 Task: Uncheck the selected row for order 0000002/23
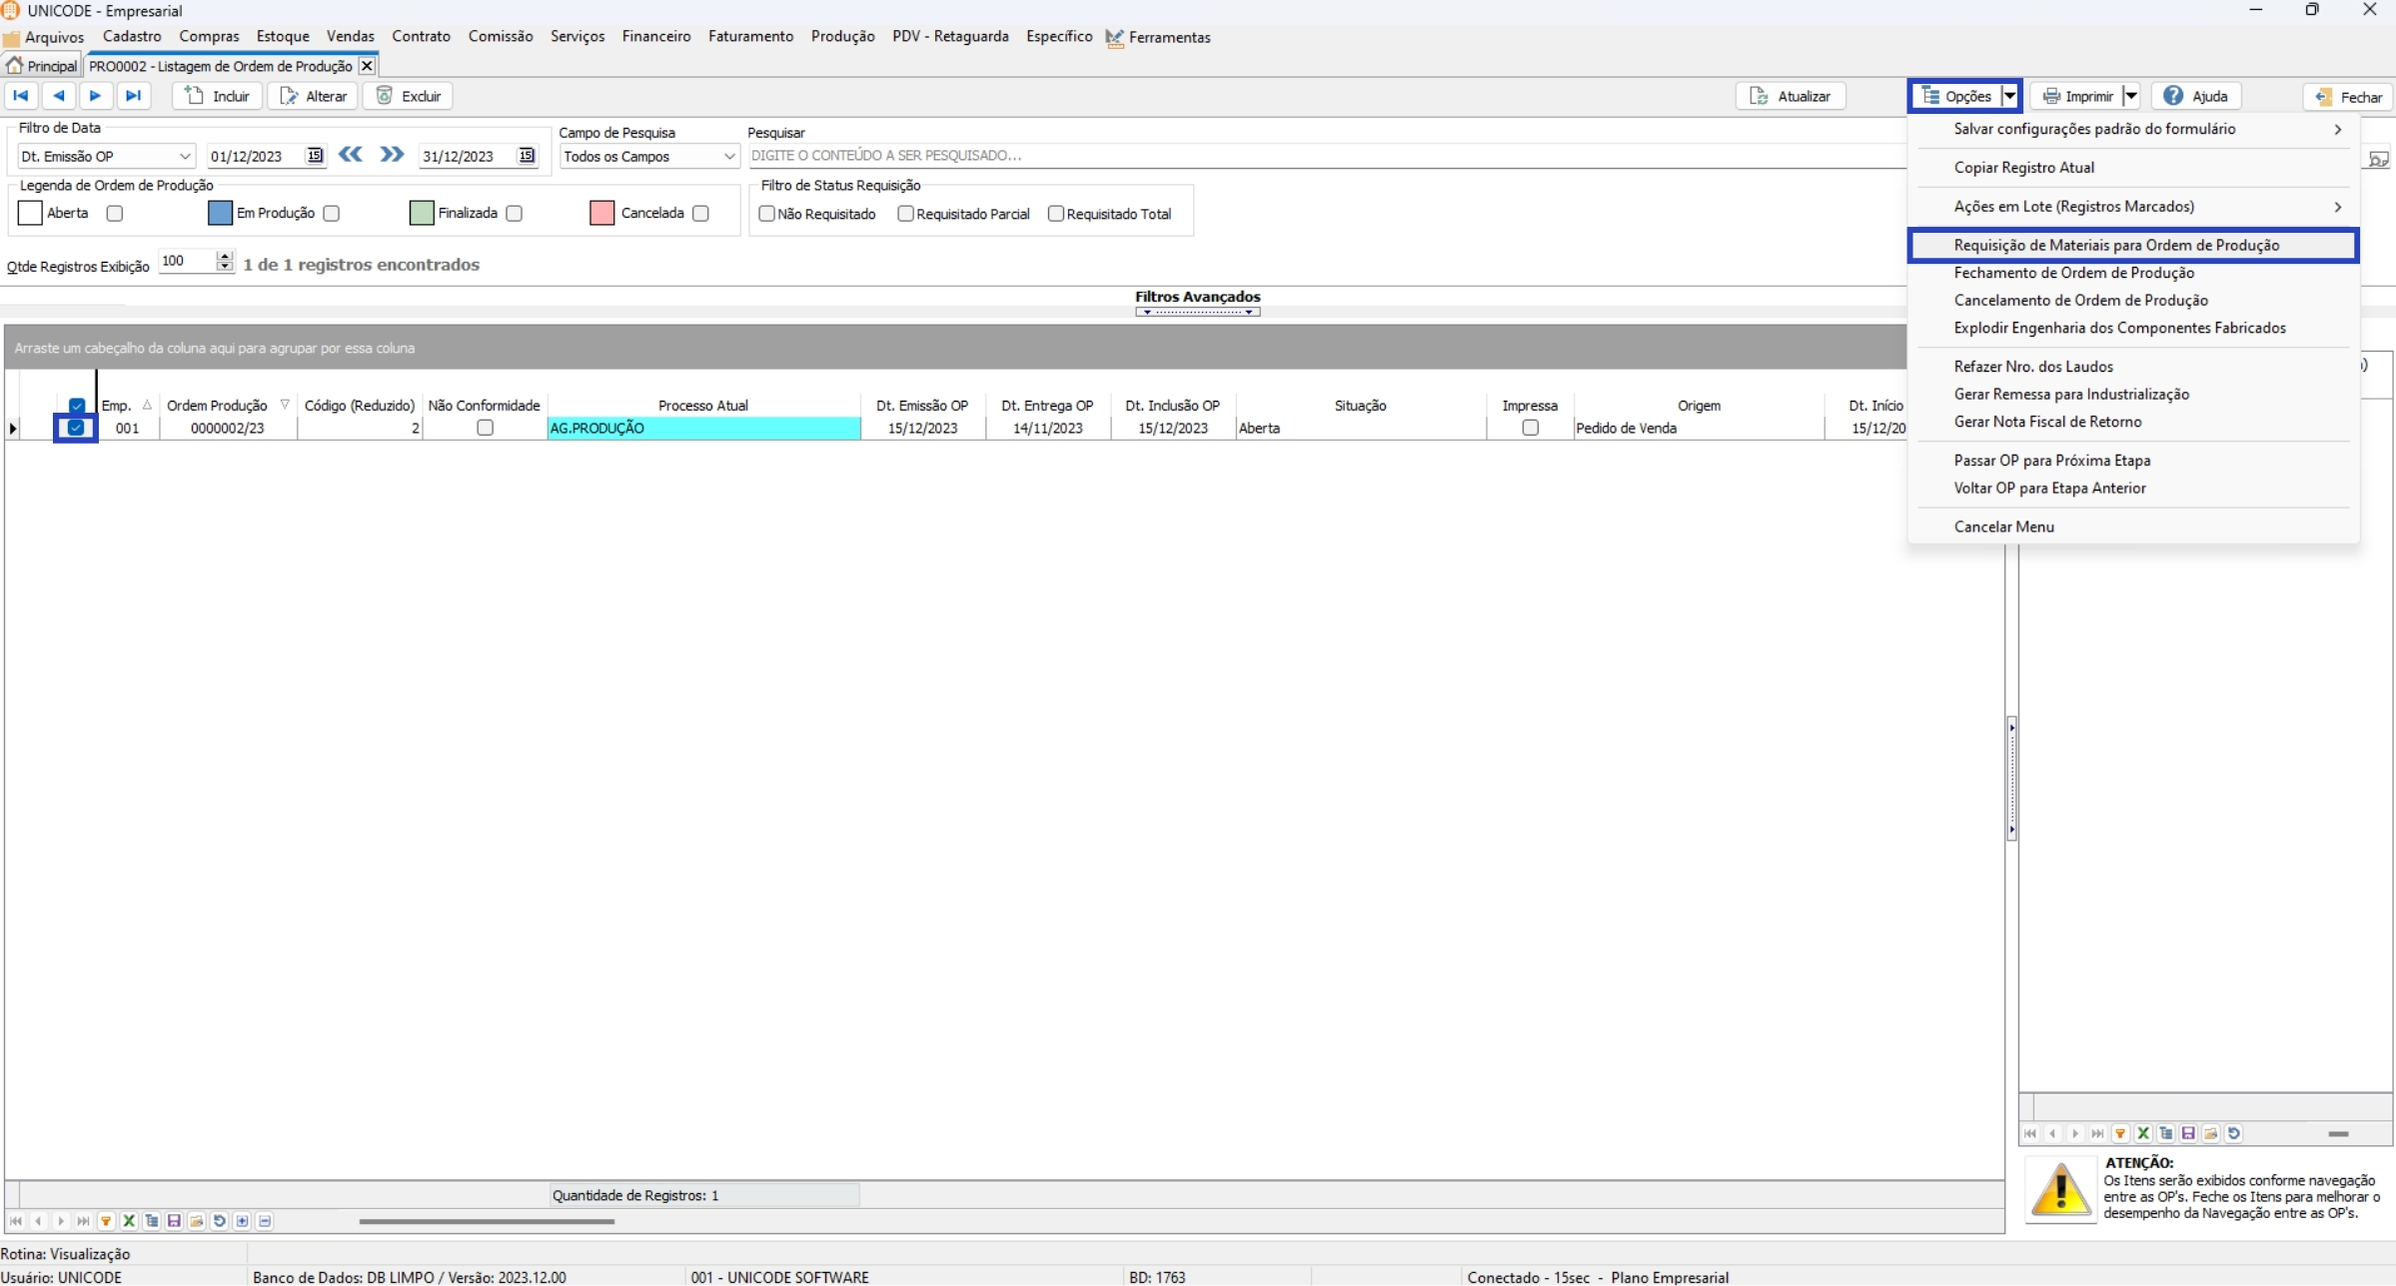pyautogui.click(x=76, y=428)
